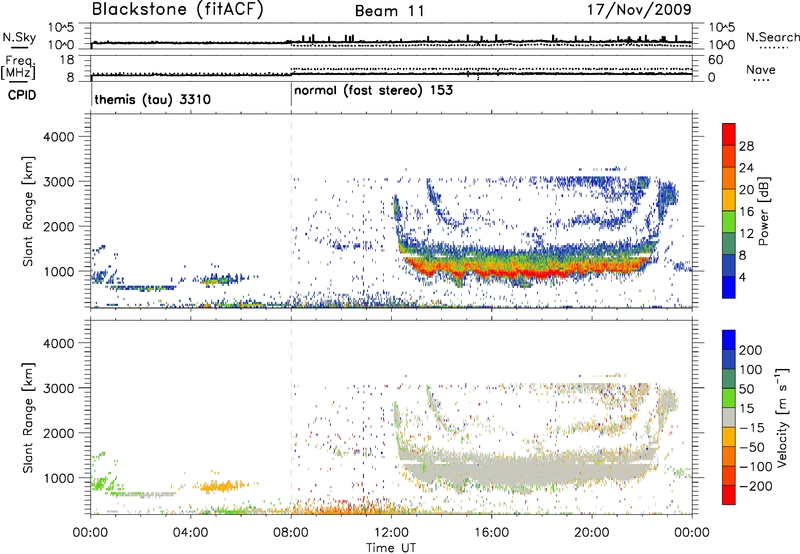Click the yellow 16-20 dB power swatch
800x554 pixels.
pos(729,199)
